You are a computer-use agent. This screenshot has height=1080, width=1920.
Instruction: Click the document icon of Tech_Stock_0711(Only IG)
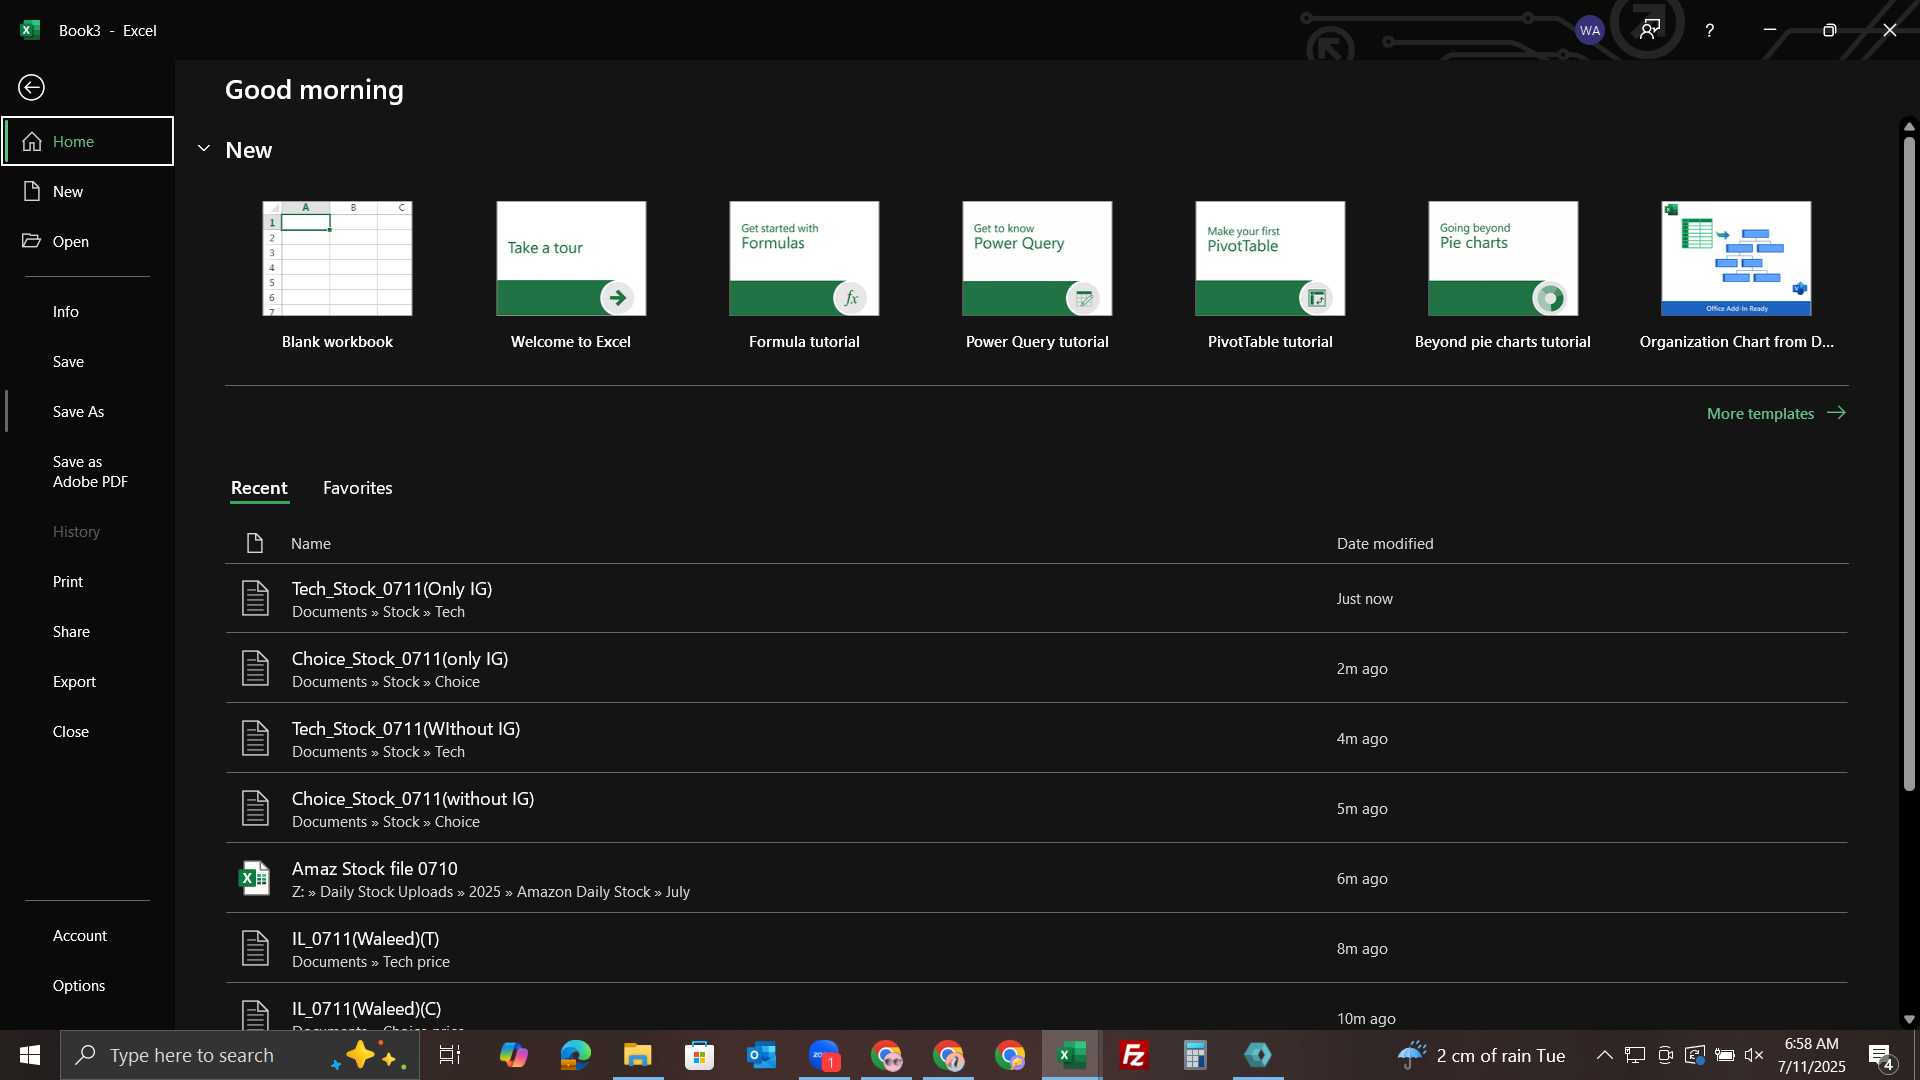[255, 598]
